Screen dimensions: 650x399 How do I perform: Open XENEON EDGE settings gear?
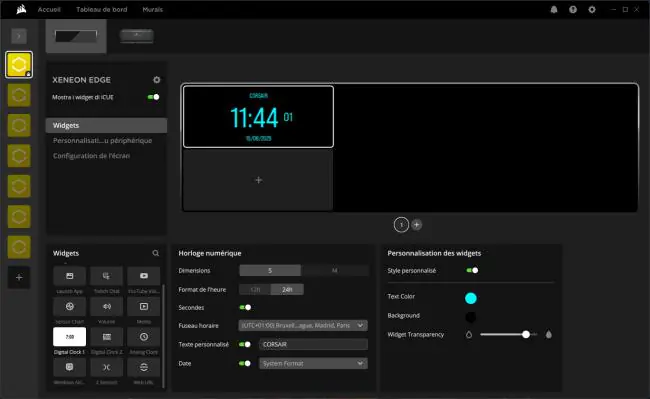[157, 80]
